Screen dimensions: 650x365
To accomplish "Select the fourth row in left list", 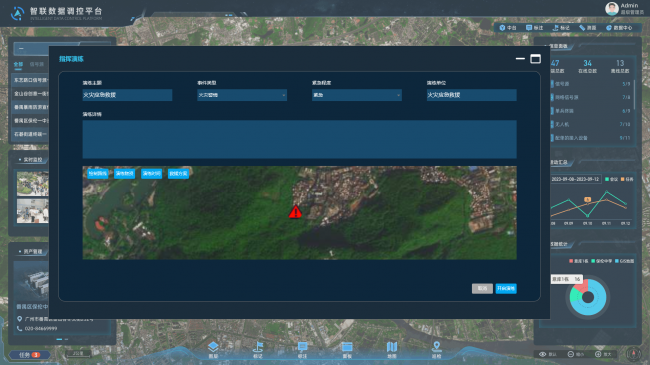I will click(31, 121).
